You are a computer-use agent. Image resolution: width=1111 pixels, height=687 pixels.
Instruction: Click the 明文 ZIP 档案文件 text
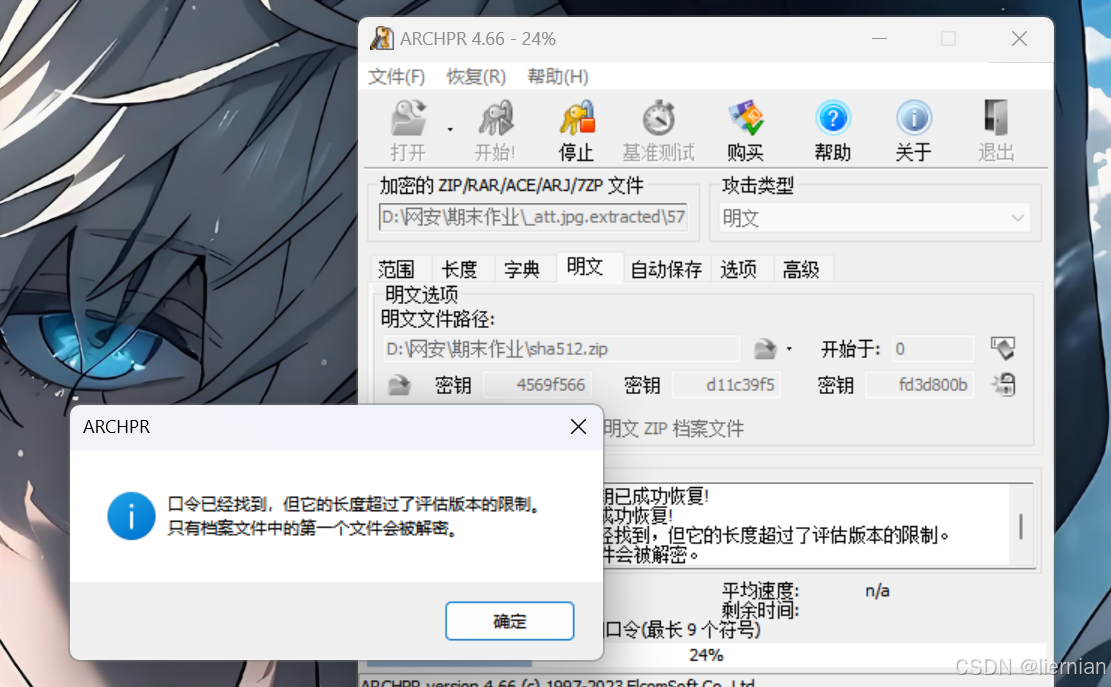click(673, 428)
